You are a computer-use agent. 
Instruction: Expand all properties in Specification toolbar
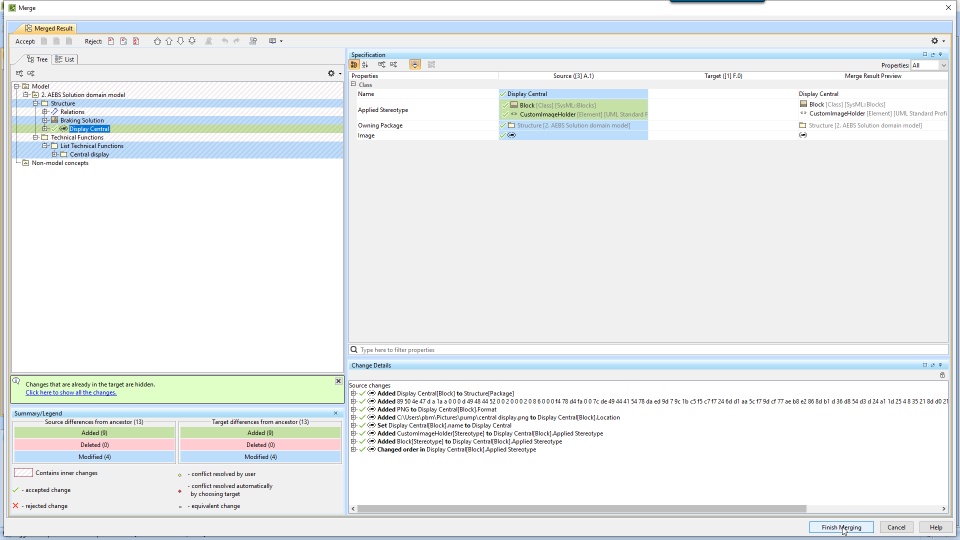[381, 65]
